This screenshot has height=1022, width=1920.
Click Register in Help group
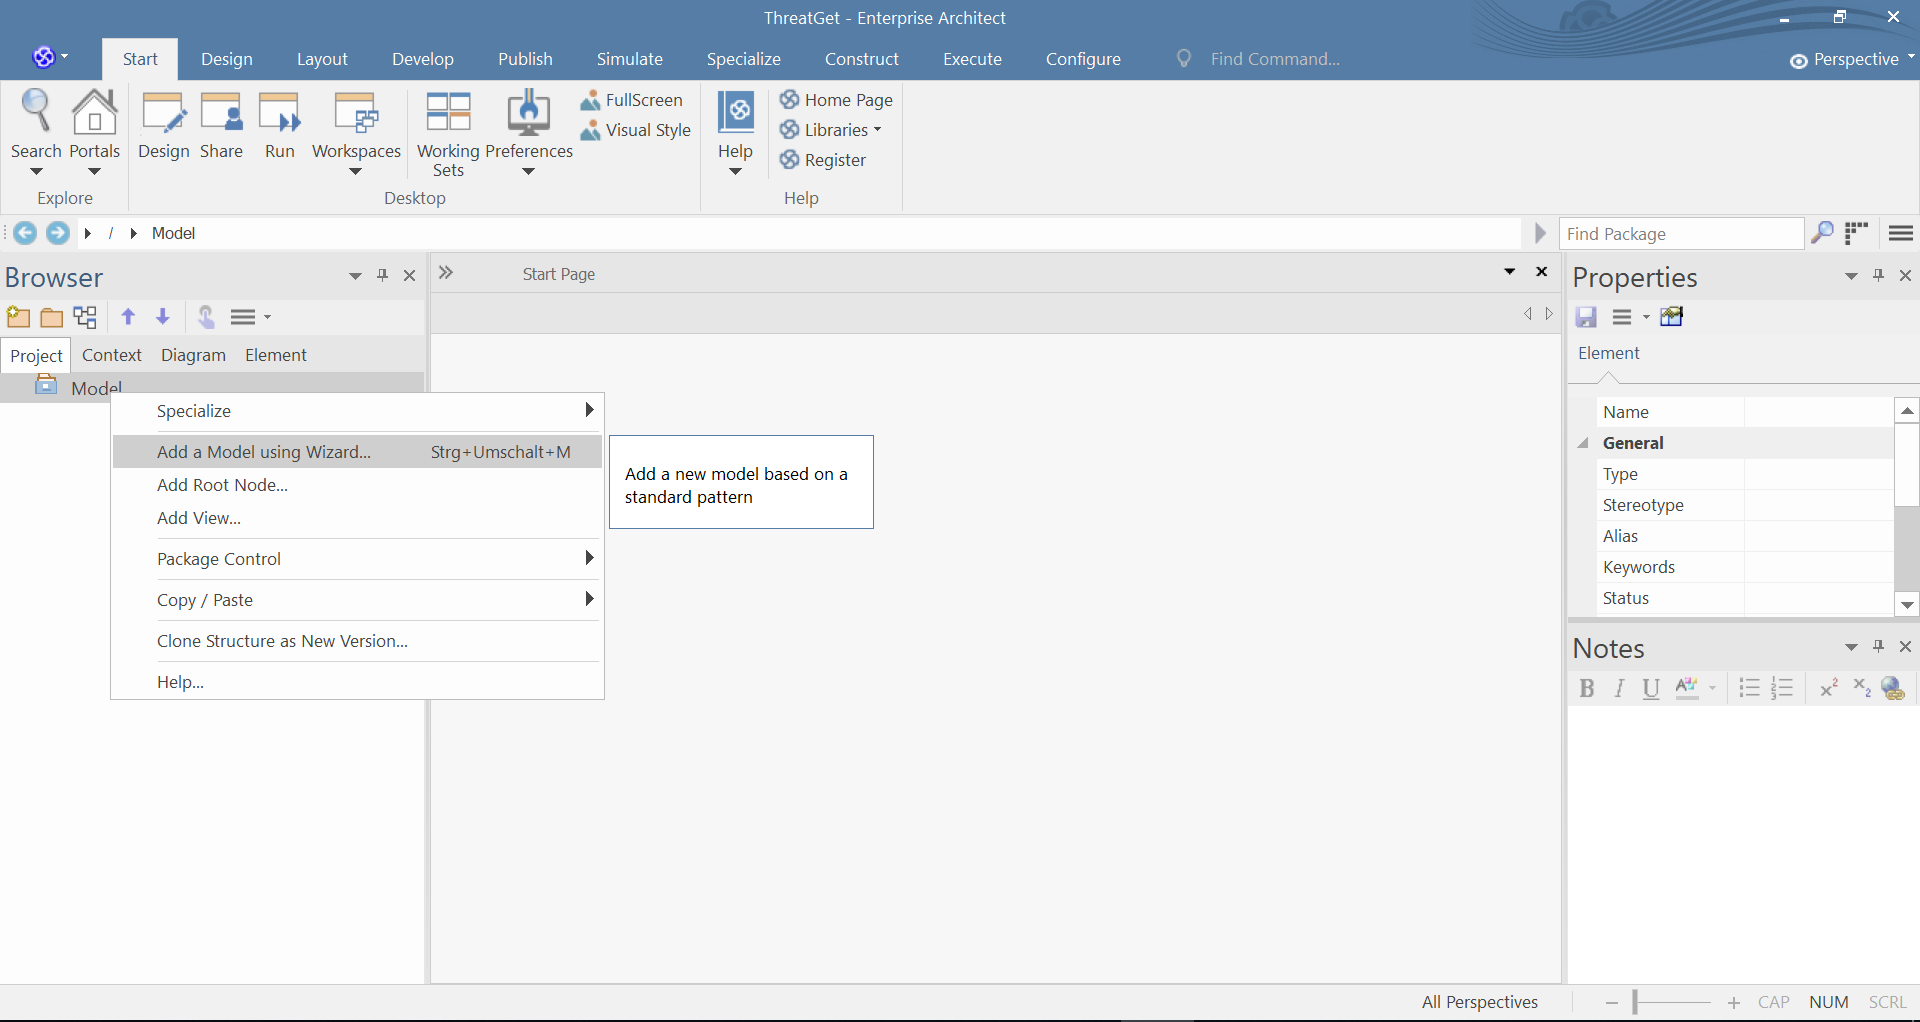point(823,160)
